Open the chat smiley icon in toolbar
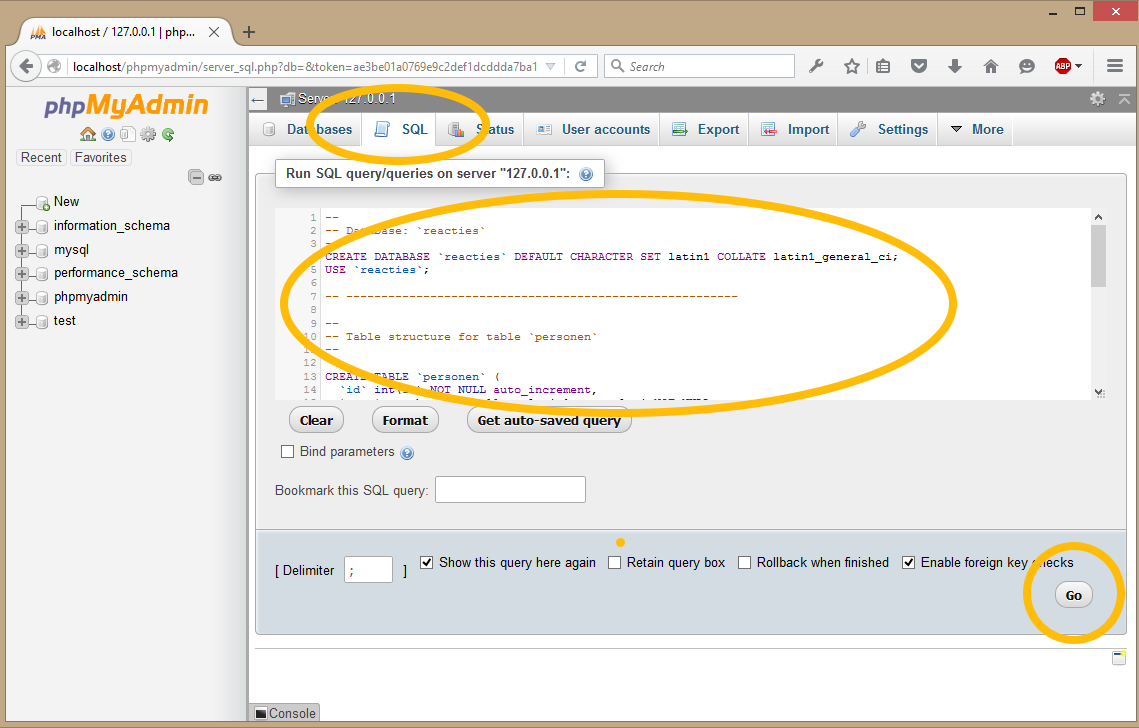This screenshot has height=728, width=1139. (x=1026, y=66)
